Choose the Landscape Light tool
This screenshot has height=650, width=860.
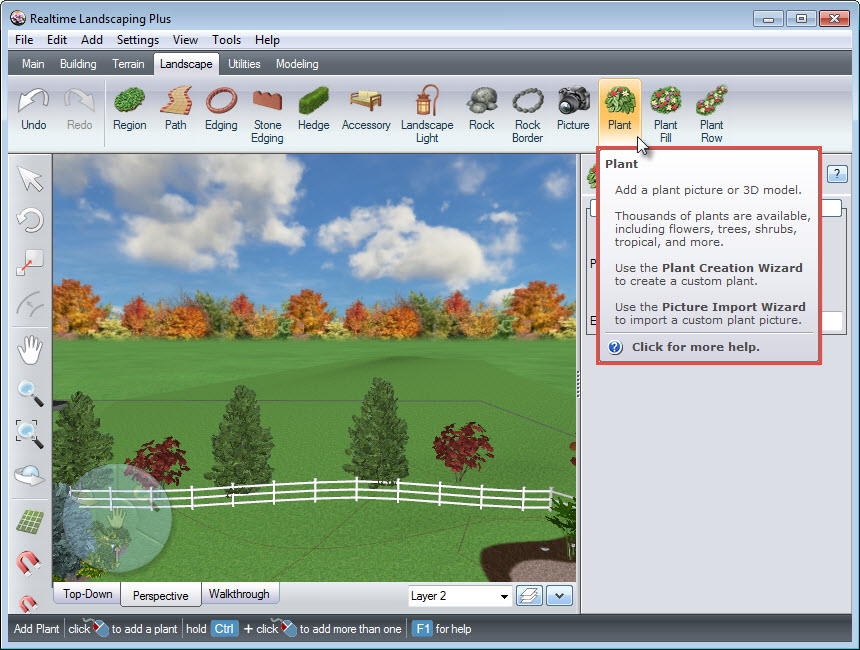click(427, 115)
